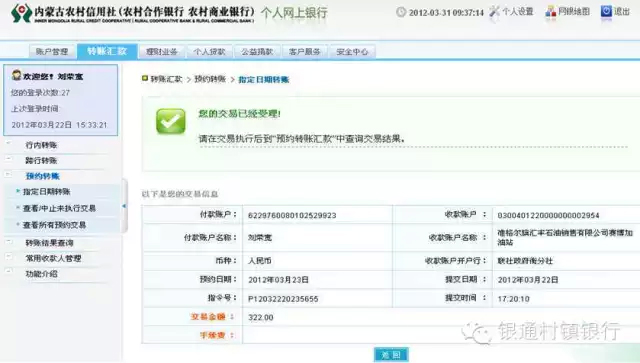Open 个人贷款 tab

tap(209, 51)
